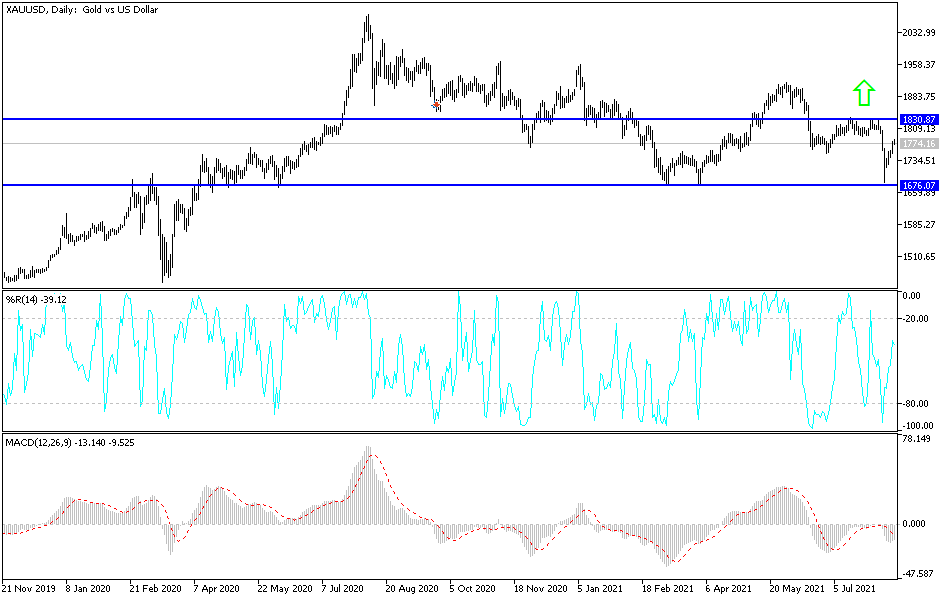
Task: Click the 22 May 2020 date label
Action: pos(285,588)
